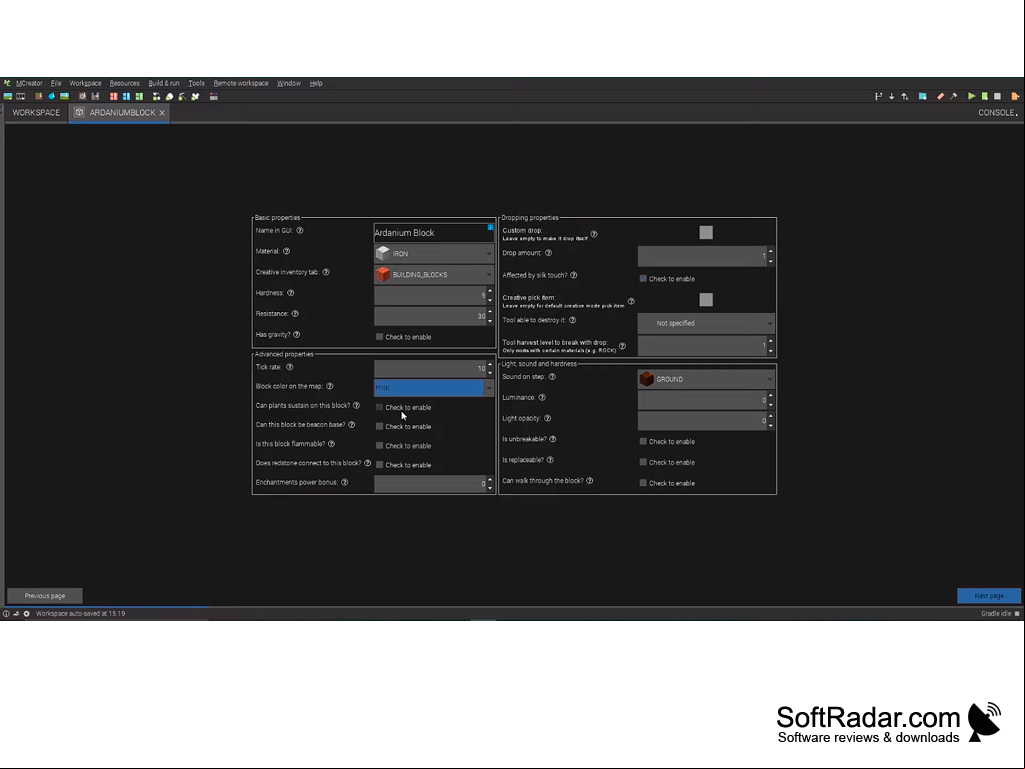
Task: Enable Affected by silk touch checkbox
Action: (x=643, y=279)
